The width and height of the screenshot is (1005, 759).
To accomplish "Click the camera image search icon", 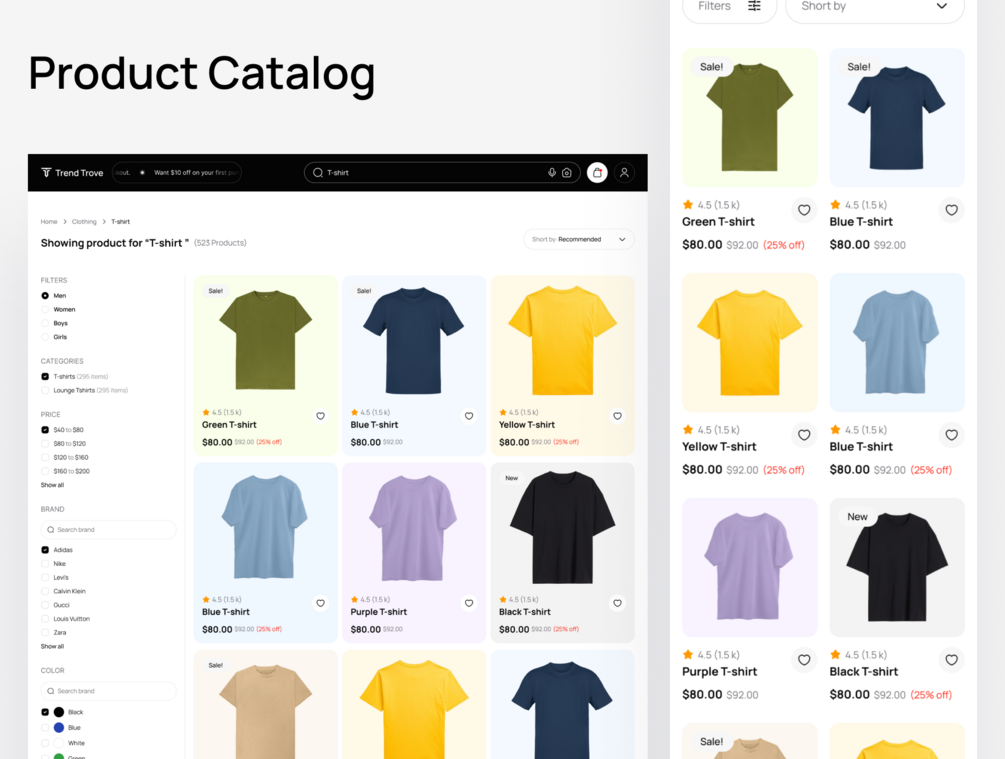I will click(567, 172).
